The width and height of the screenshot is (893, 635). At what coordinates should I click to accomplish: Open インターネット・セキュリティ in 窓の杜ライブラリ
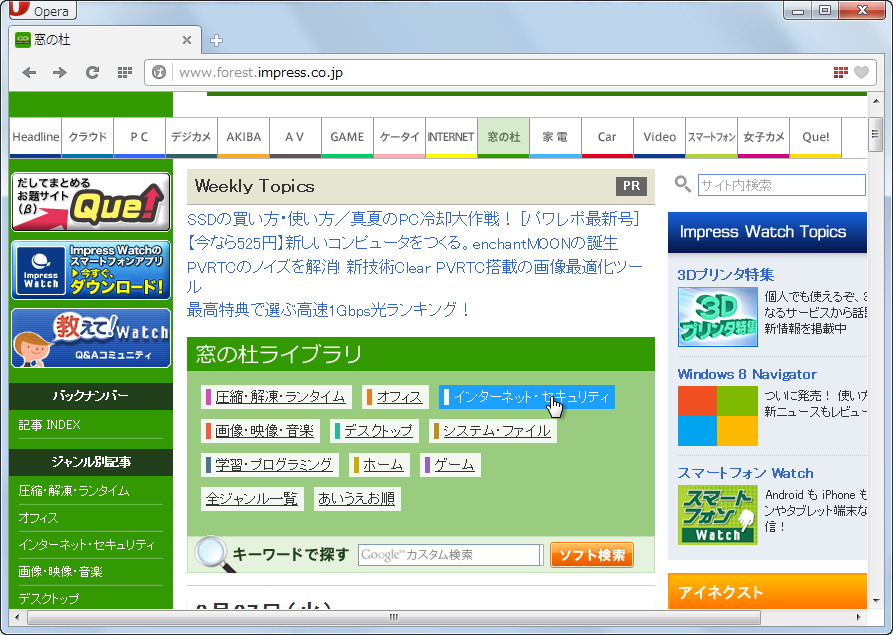(x=527, y=397)
